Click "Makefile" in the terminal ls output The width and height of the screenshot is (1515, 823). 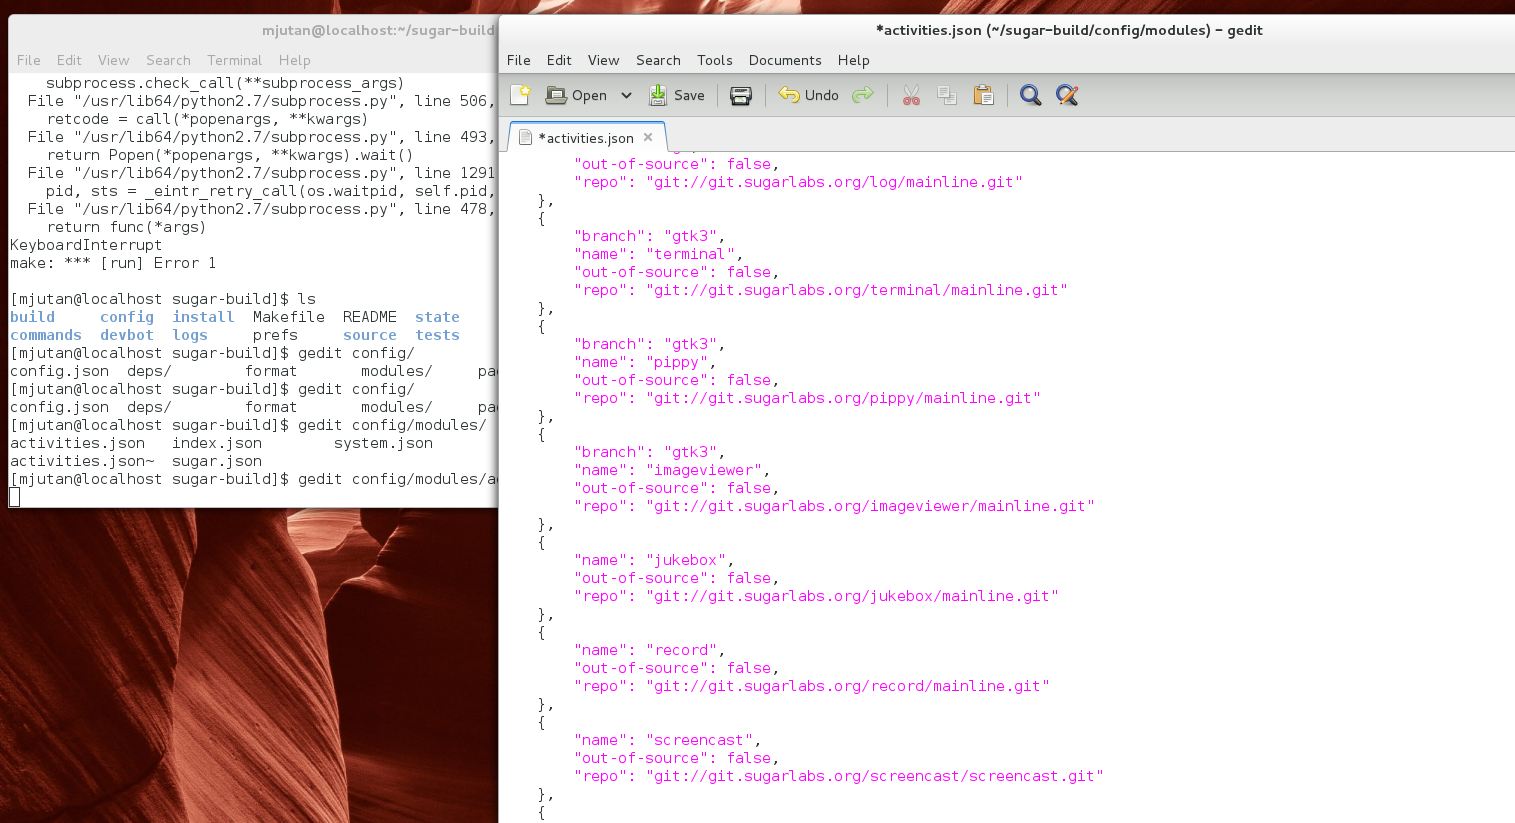pos(289,317)
